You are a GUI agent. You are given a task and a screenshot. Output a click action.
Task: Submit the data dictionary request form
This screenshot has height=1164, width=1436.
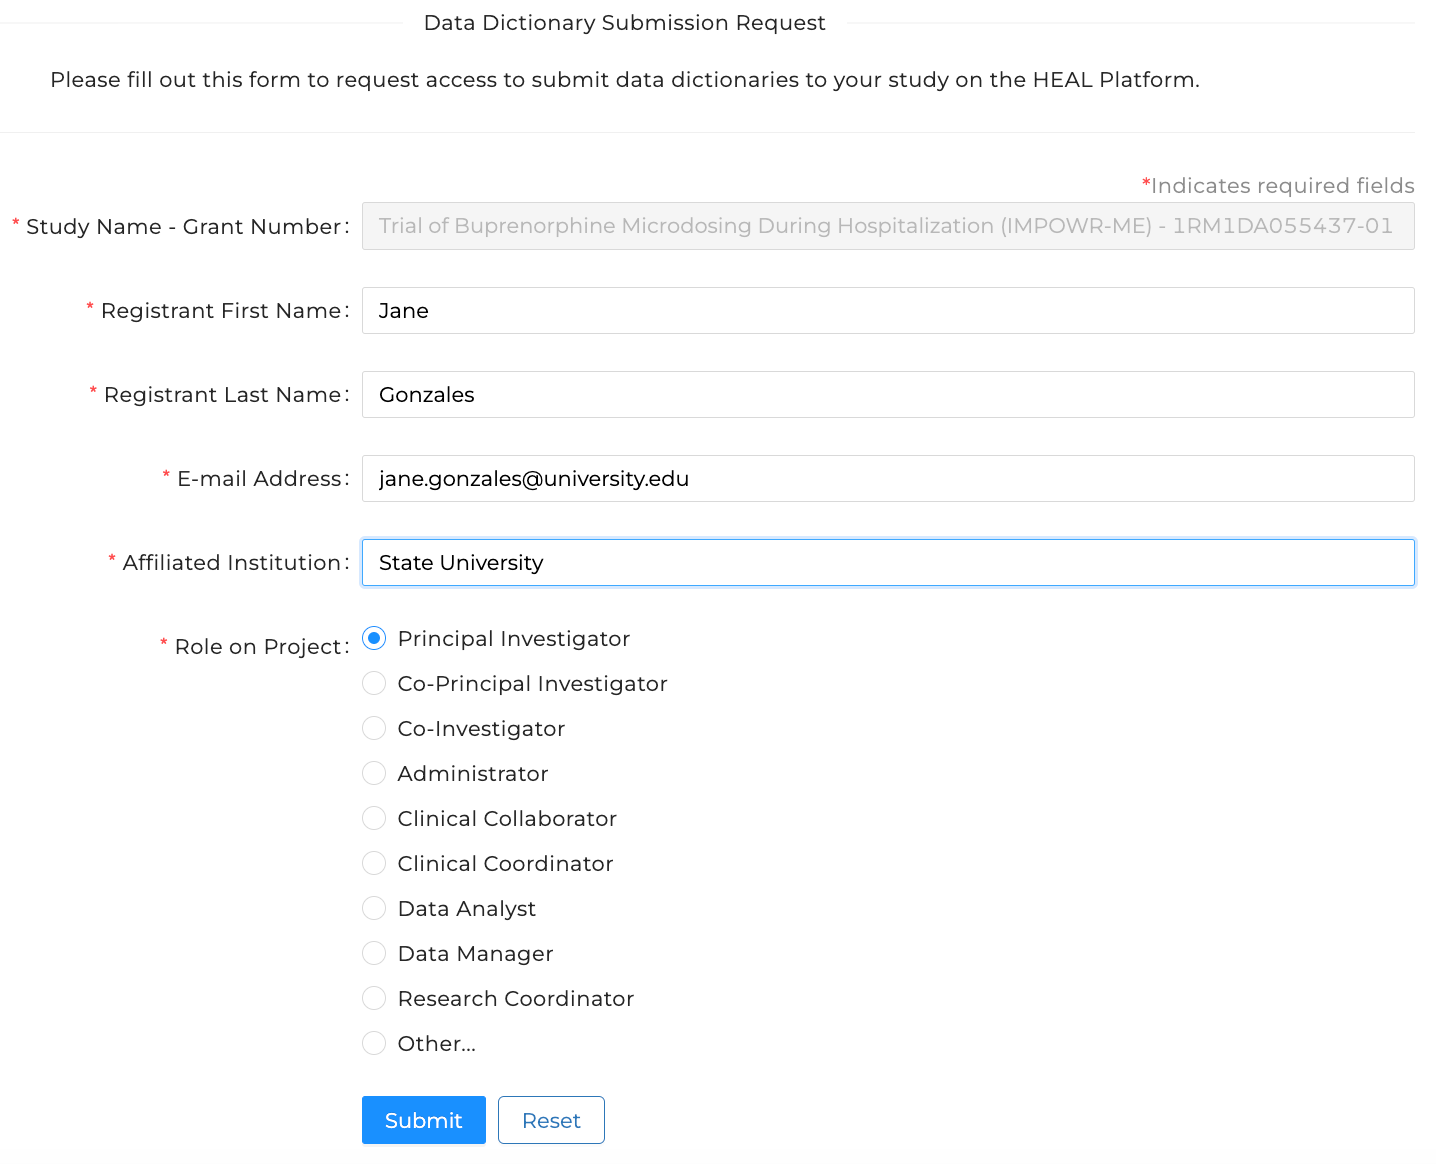[x=424, y=1120]
